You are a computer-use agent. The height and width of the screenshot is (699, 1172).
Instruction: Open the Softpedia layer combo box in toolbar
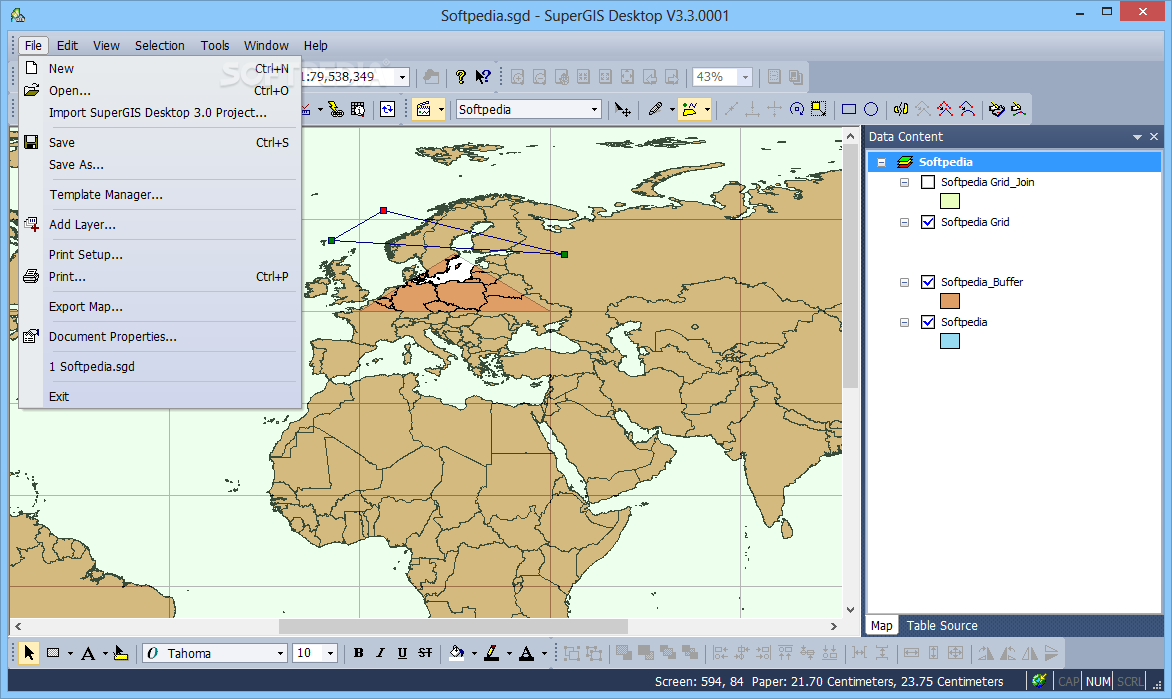pyautogui.click(x=528, y=110)
